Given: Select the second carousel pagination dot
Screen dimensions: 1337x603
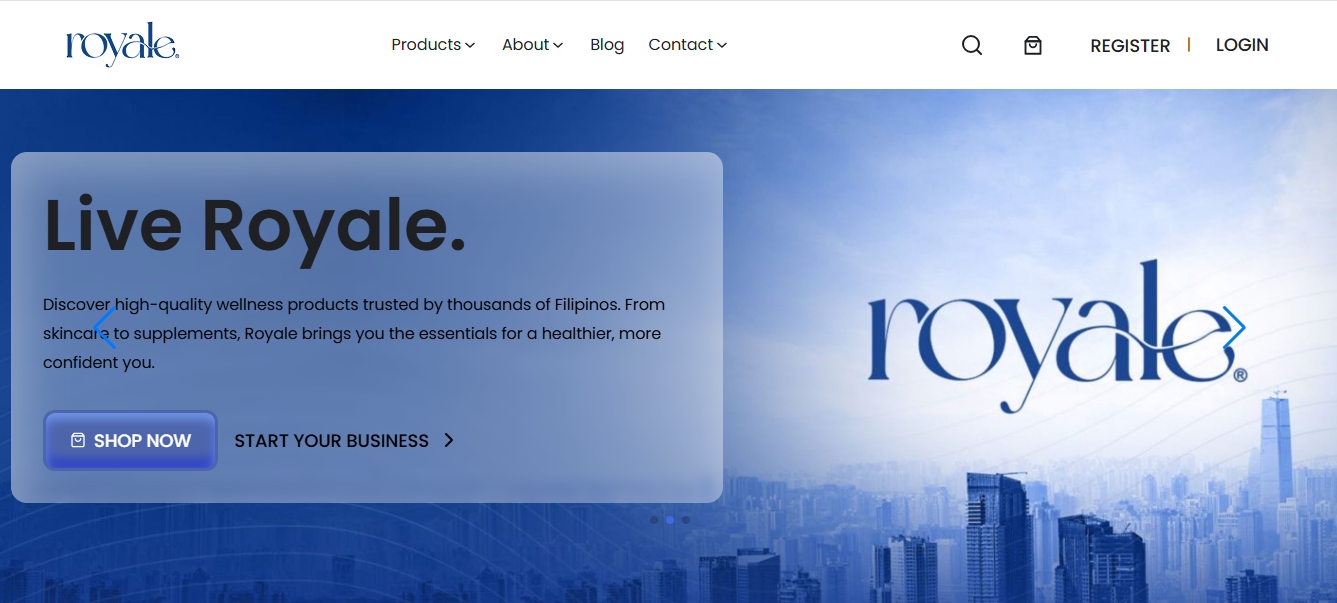Looking at the screenshot, I should [x=670, y=520].
